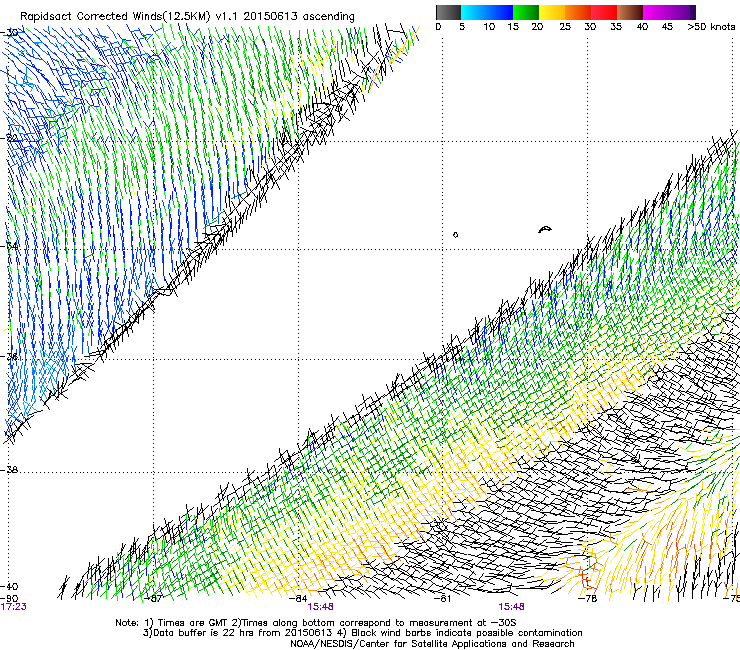The width and height of the screenshot is (740, 650).
Task: Click the orange 25-30 knots legend swatch
Action: point(578,12)
